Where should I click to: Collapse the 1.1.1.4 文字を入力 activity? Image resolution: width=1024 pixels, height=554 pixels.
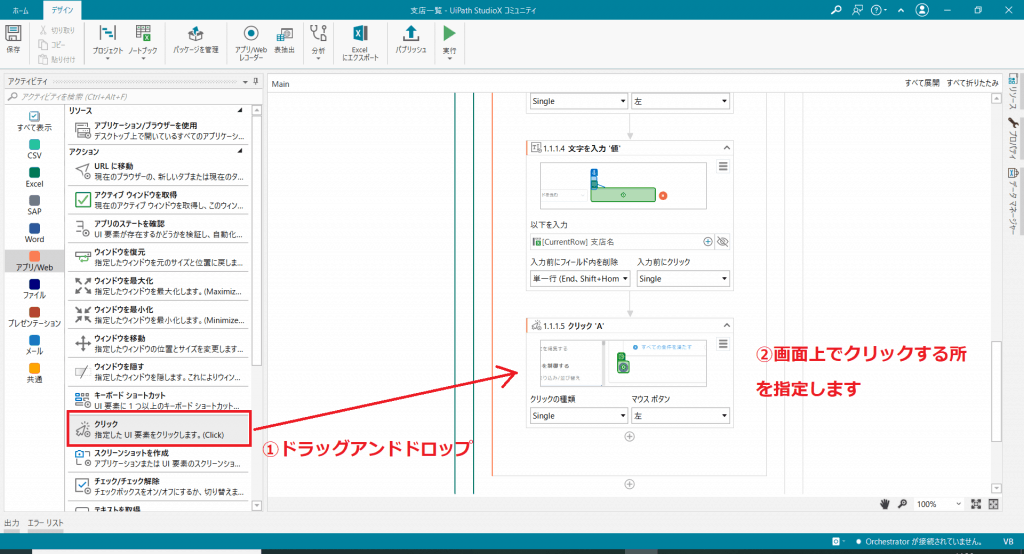point(726,148)
